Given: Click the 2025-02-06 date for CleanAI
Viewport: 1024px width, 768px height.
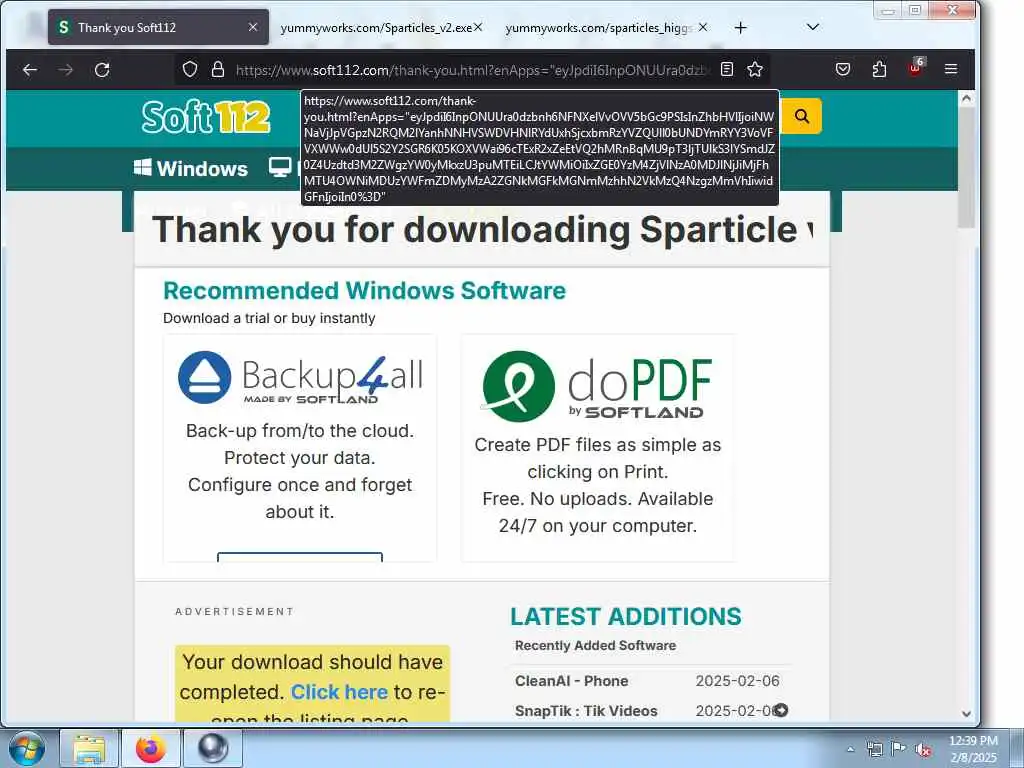Looking at the screenshot, I should [x=737, y=680].
